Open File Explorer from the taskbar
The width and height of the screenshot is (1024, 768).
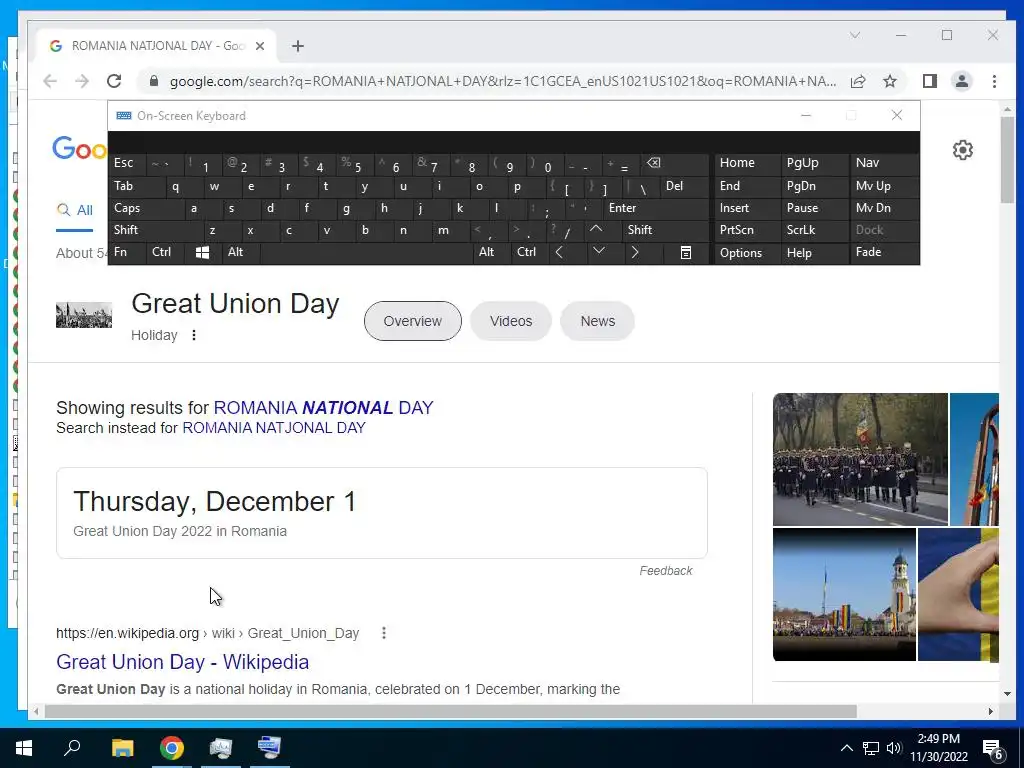click(x=122, y=748)
